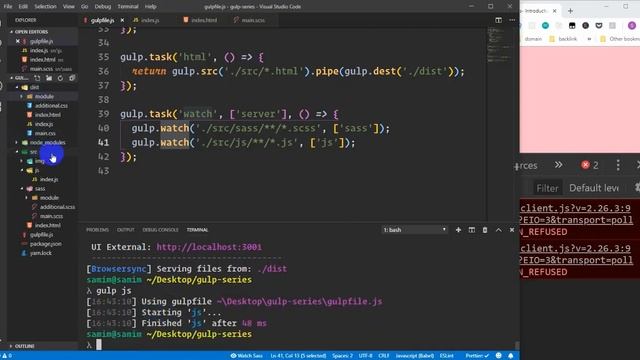
Task: Close the gulpfile.js editor tab
Action: (x=122, y=20)
